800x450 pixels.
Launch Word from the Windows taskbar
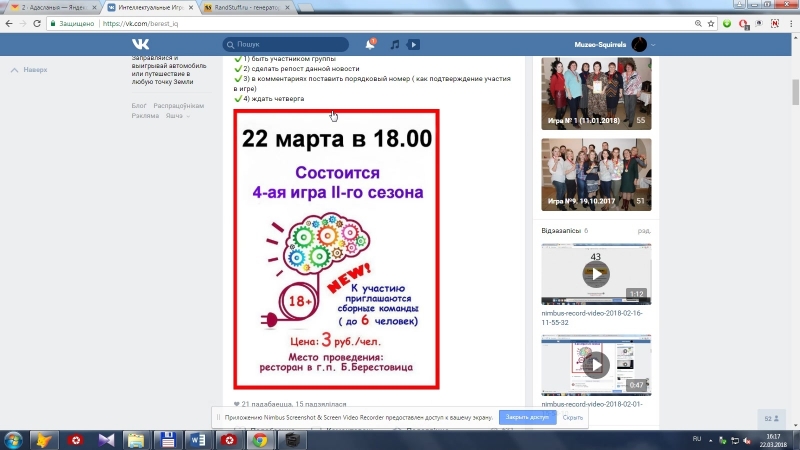pyautogui.click(x=198, y=440)
